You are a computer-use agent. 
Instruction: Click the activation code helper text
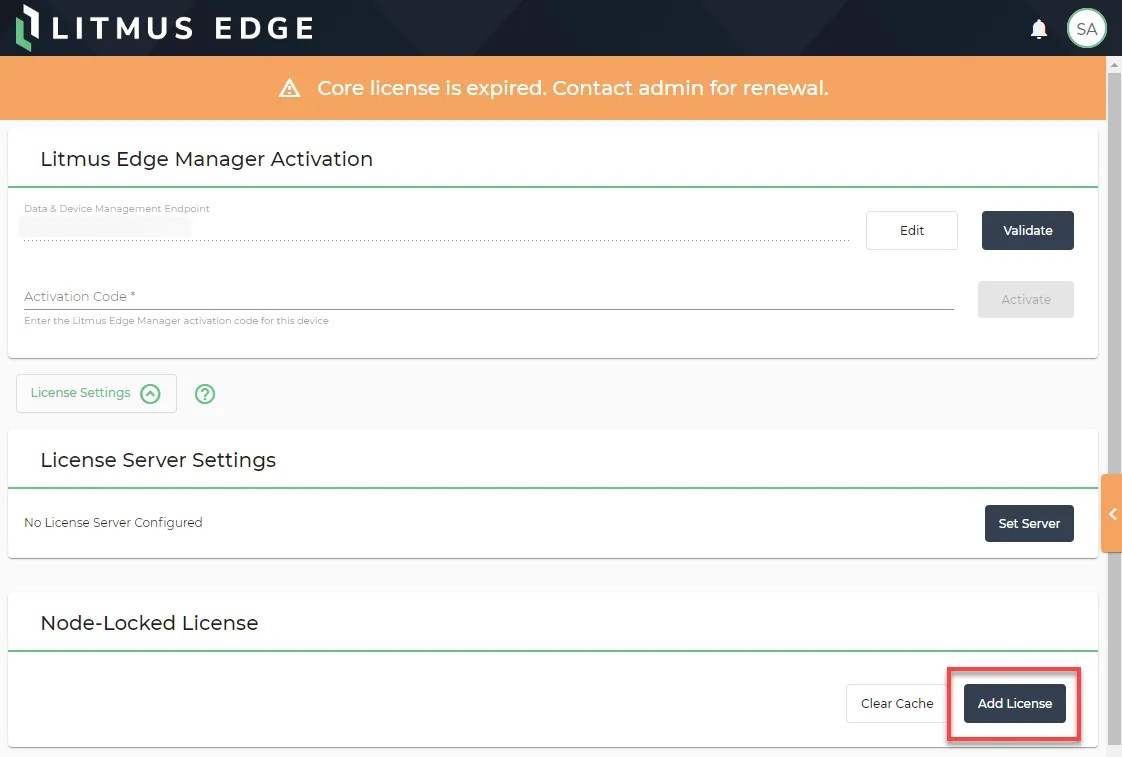click(176, 321)
